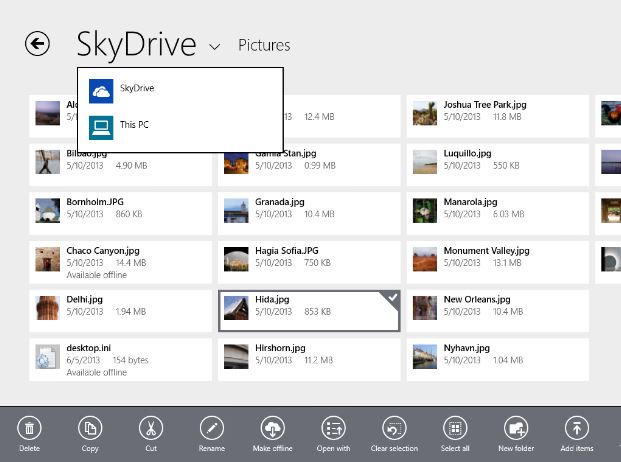Image resolution: width=621 pixels, height=462 pixels.
Task: Click the Pictures folder breadcrumb
Action: coord(264,45)
